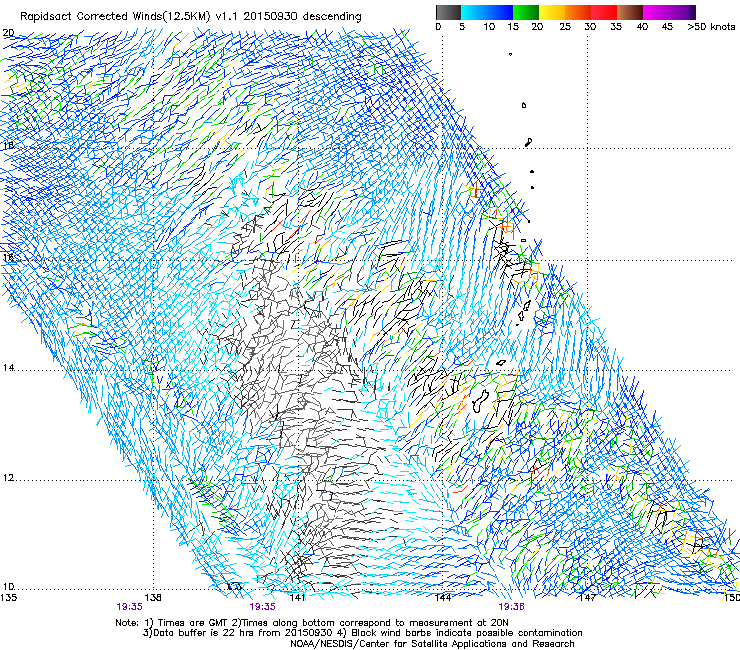740x650 pixels.
Task: Click the cyan-blue 5-15 knots legend swatch
Action: coord(487,12)
